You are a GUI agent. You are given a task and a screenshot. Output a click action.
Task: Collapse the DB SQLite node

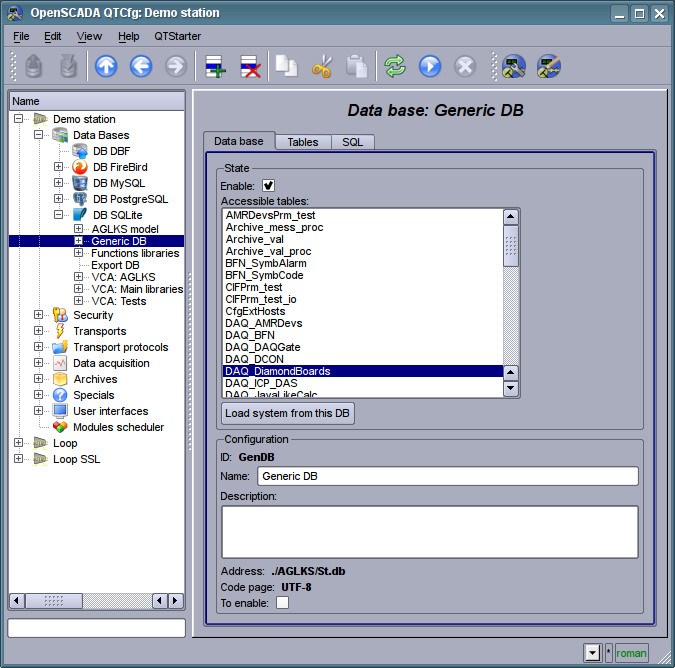point(58,214)
